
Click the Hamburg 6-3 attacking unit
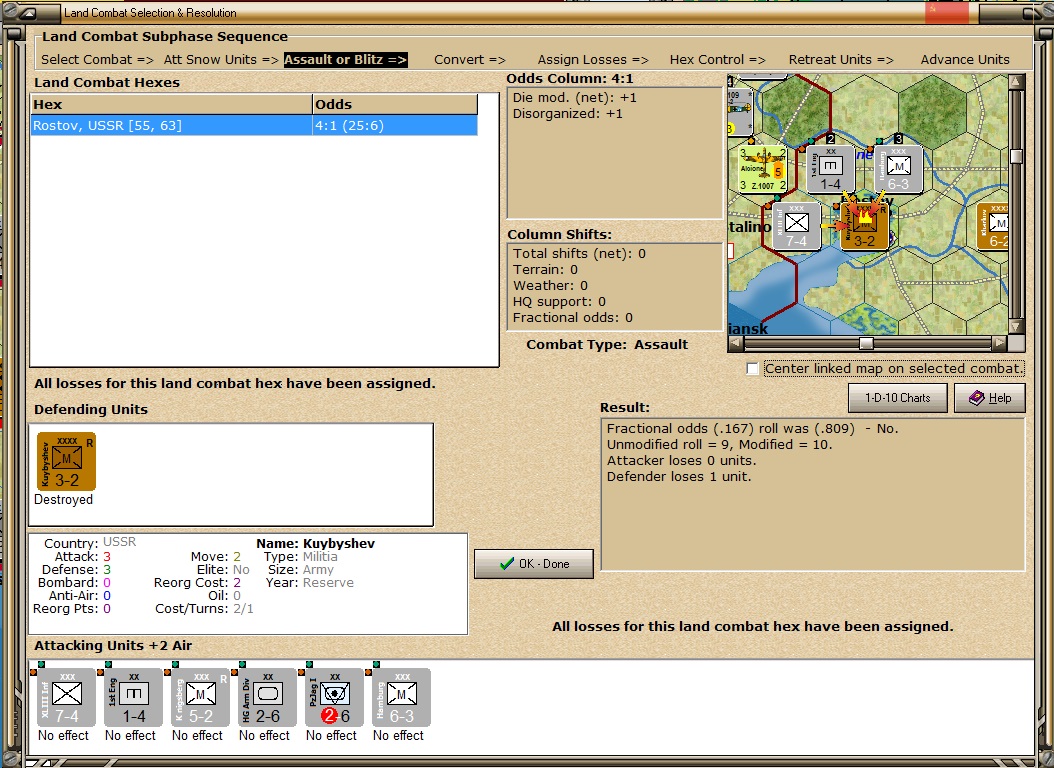[401, 697]
